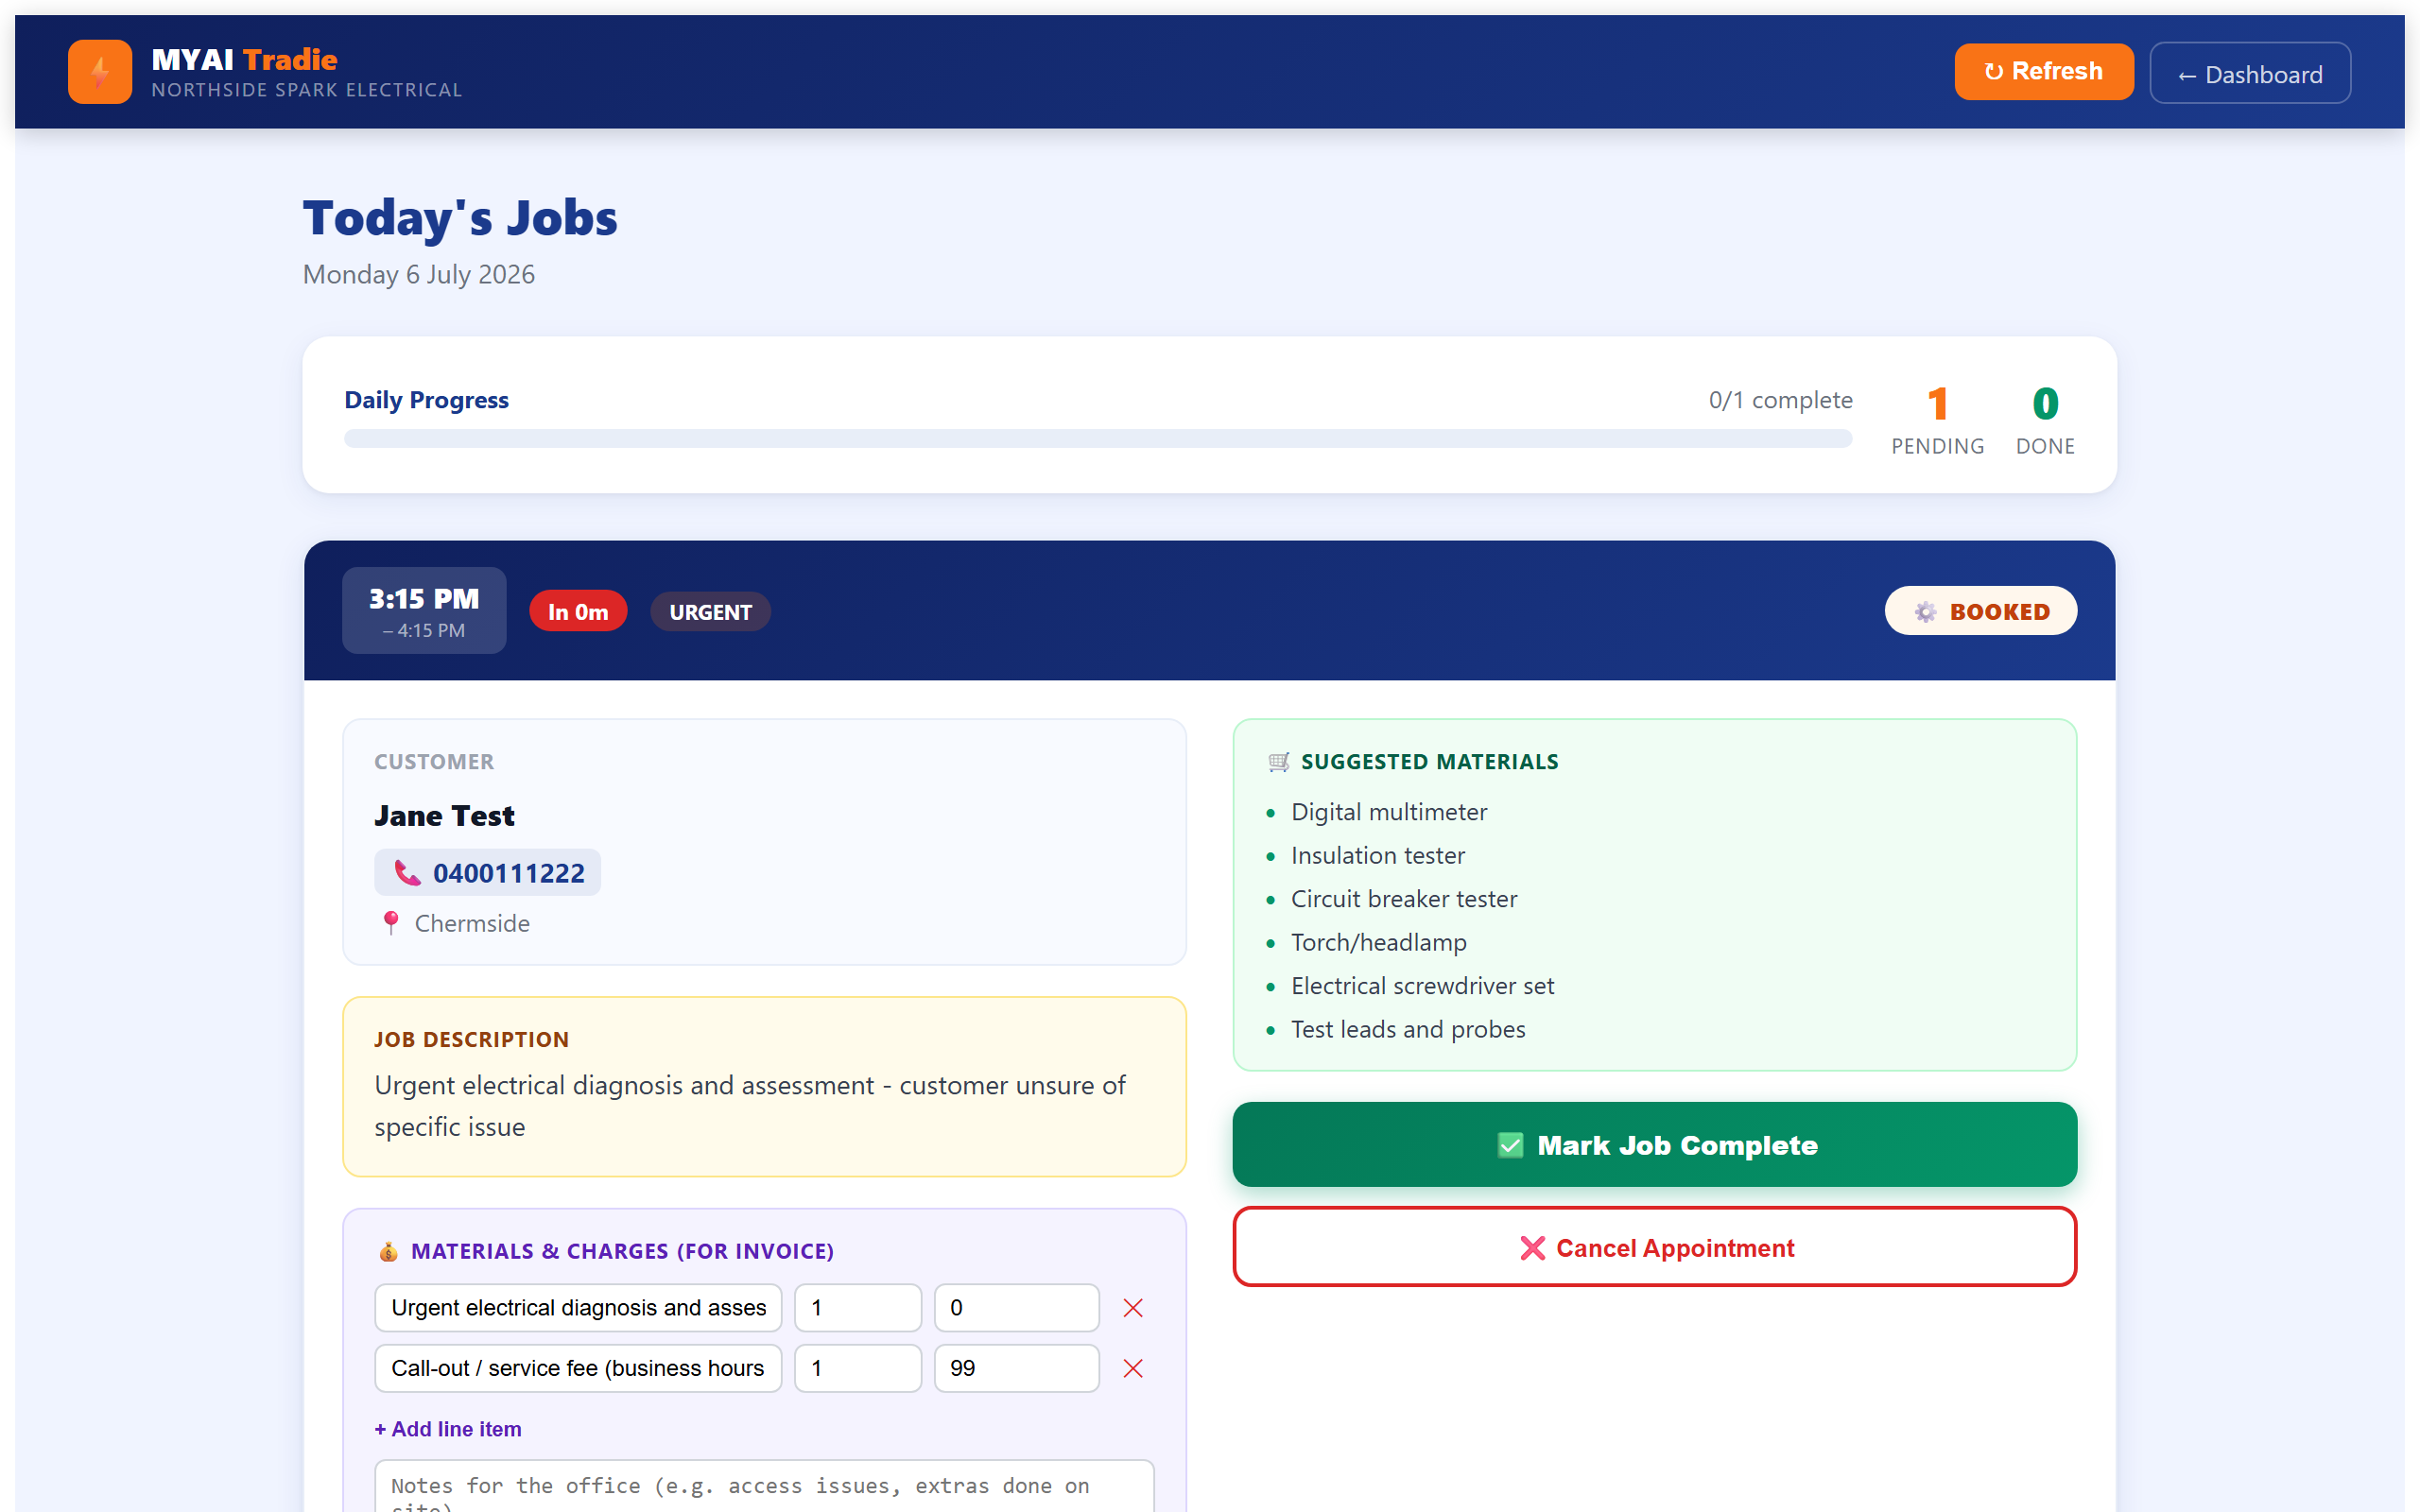Viewport: 2420px width, 1512px height.
Task: Click the gear icon in BOOKED badge
Action: (1925, 612)
